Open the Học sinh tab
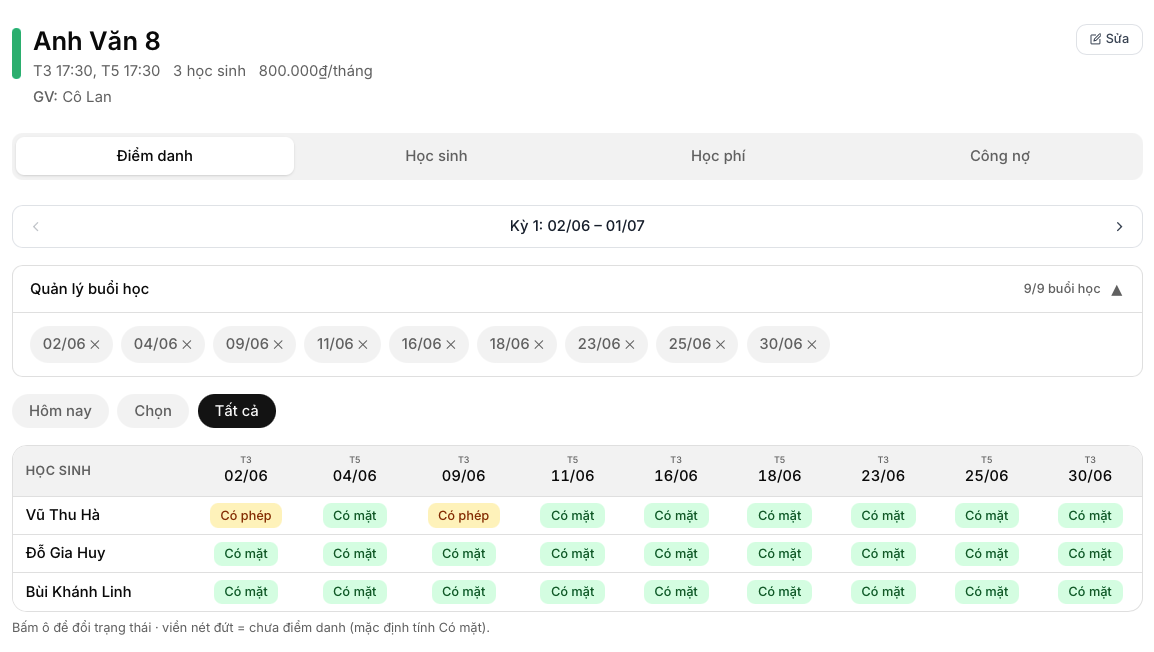Screen dimensions: 1154x652 pyautogui.click(x=436, y=156)
